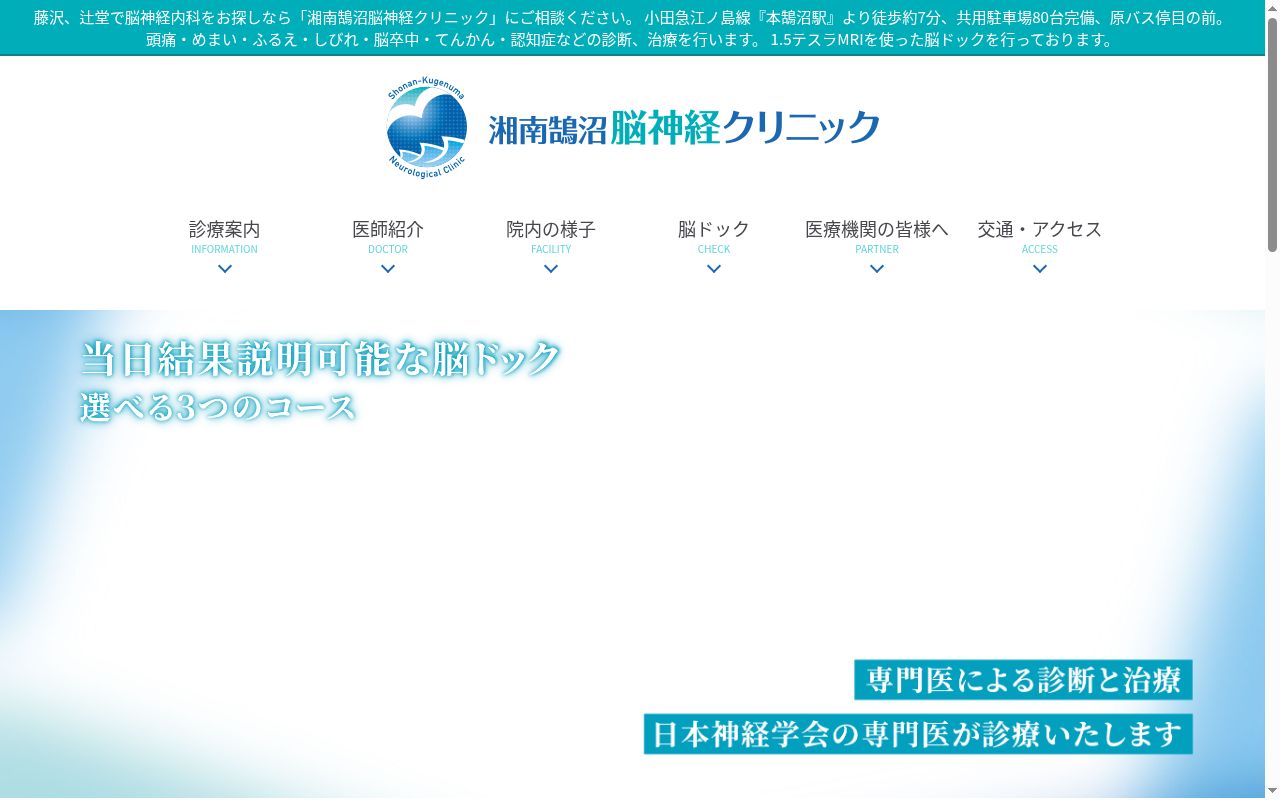Open the 診療案内 INFORMATION menu
Image resolution: width=1280 pixels, height=800 pixels.
tap(225, 238)
